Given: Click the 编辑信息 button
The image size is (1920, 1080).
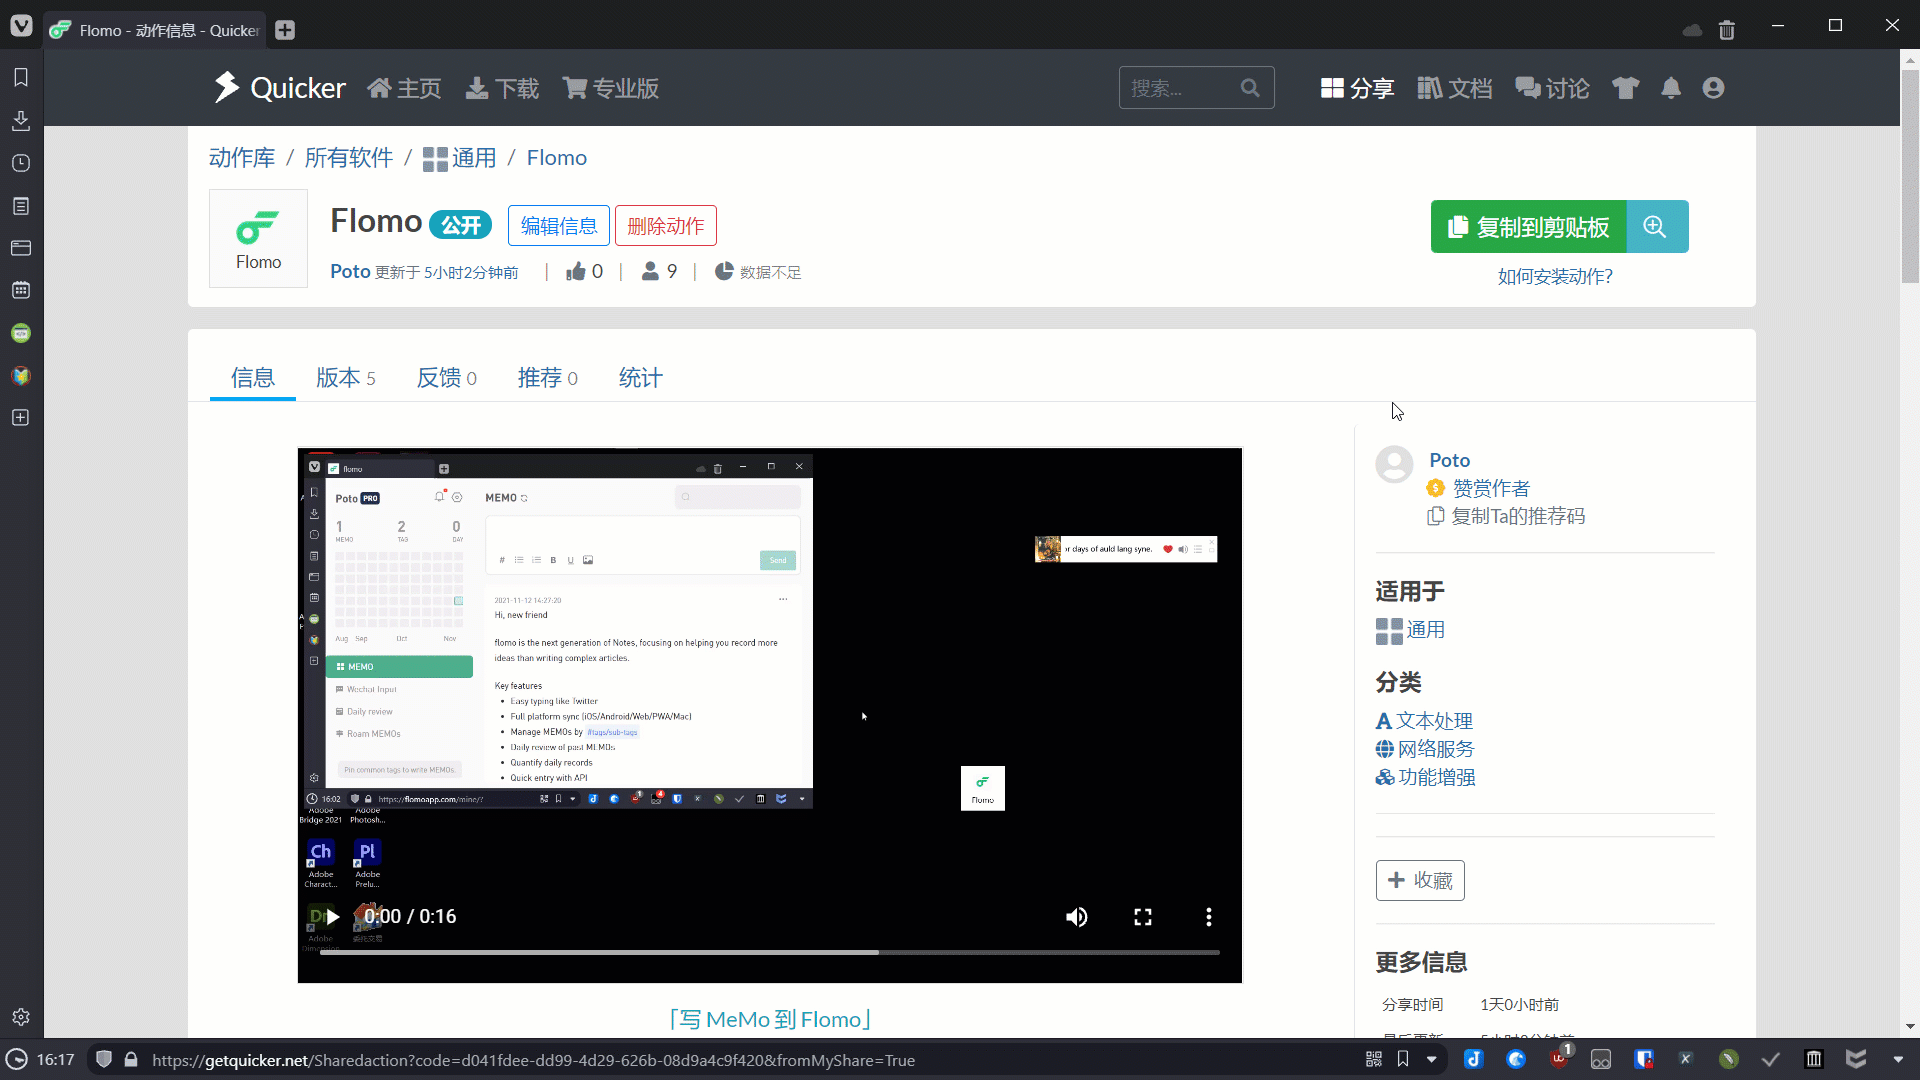Looking at the screenshot, I should 558,226.
